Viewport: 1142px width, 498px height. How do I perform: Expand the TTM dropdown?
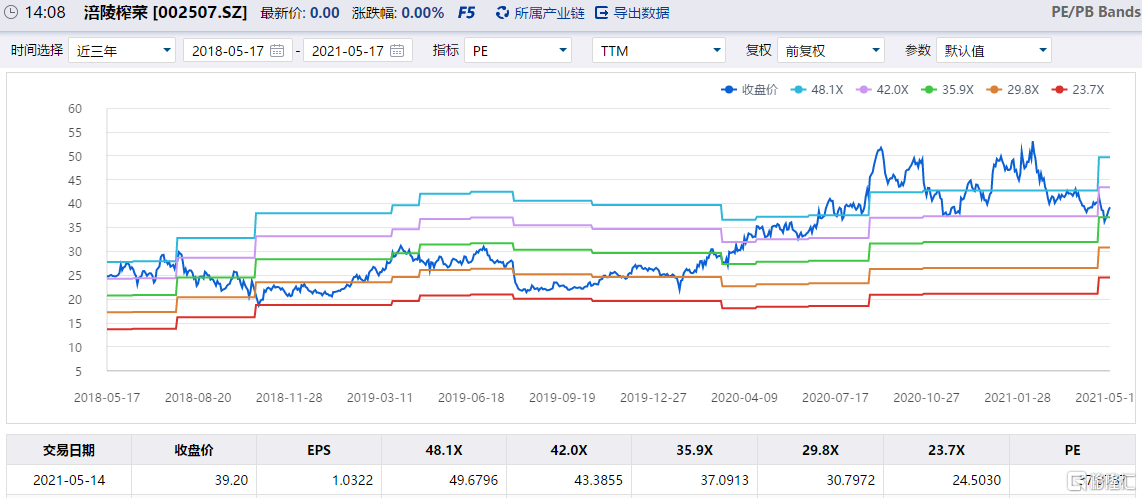click(659, 50)
